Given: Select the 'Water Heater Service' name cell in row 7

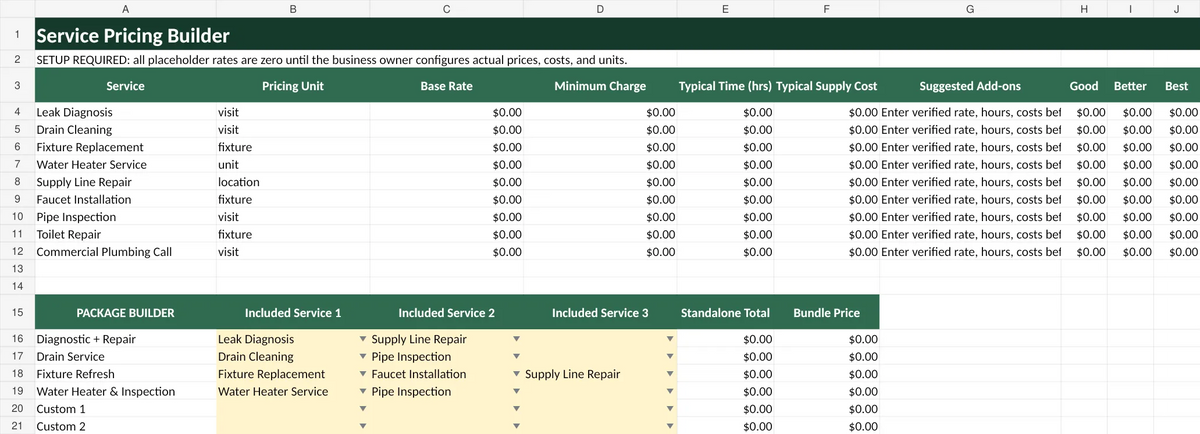Looking at the screenshot, I should [125, 165].
